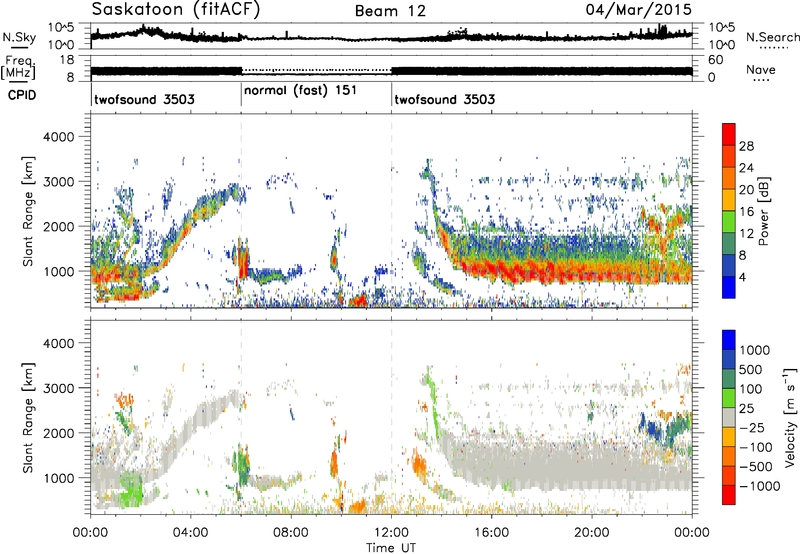Screen dimensions: 800x554
Task: Click the -500 label on Velocity colorbar
Action: tap(756, 466)
